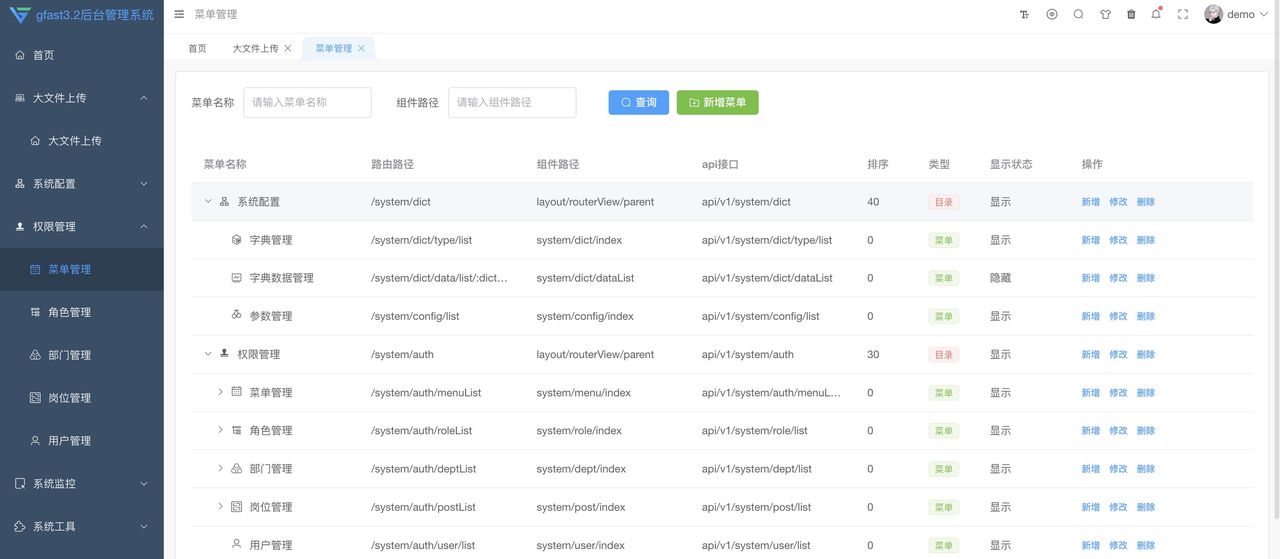Click the 用户管理 row icon in table
Screen dimensions: 1280x559
click(x=237, y=544)
